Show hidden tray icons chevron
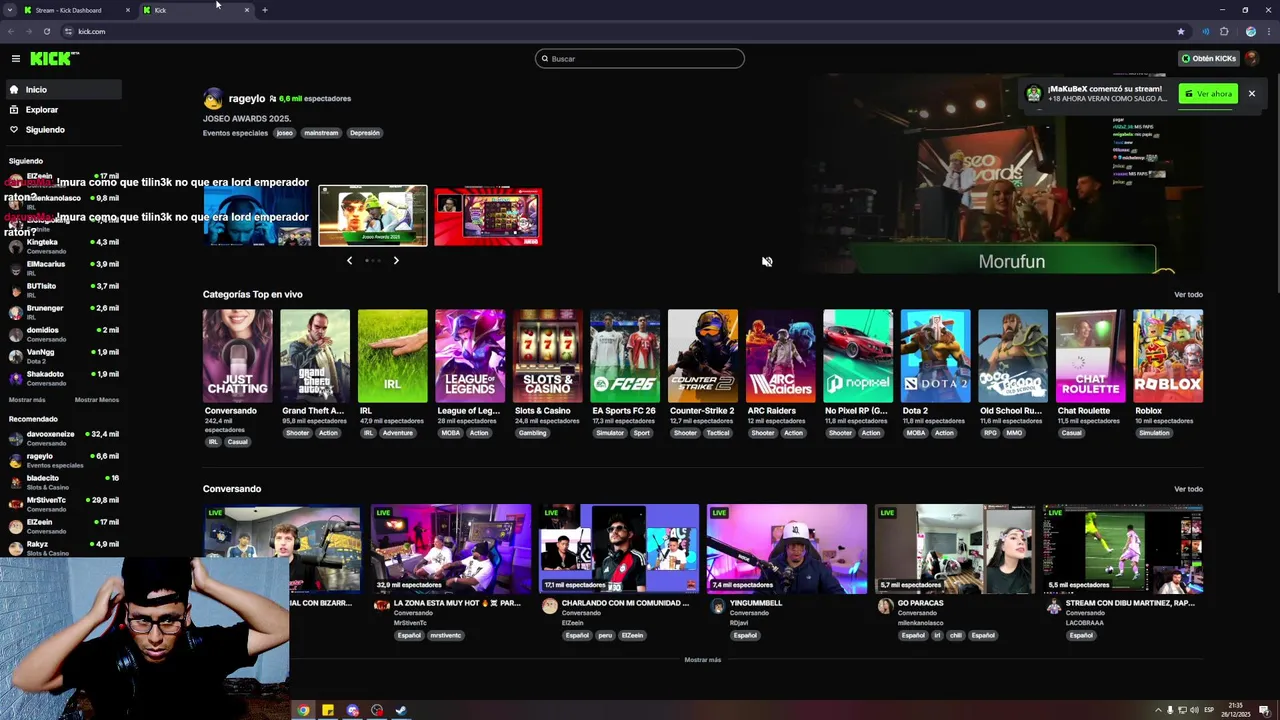This screenshot has height=720, width=1280. (x=1159, y=711)
